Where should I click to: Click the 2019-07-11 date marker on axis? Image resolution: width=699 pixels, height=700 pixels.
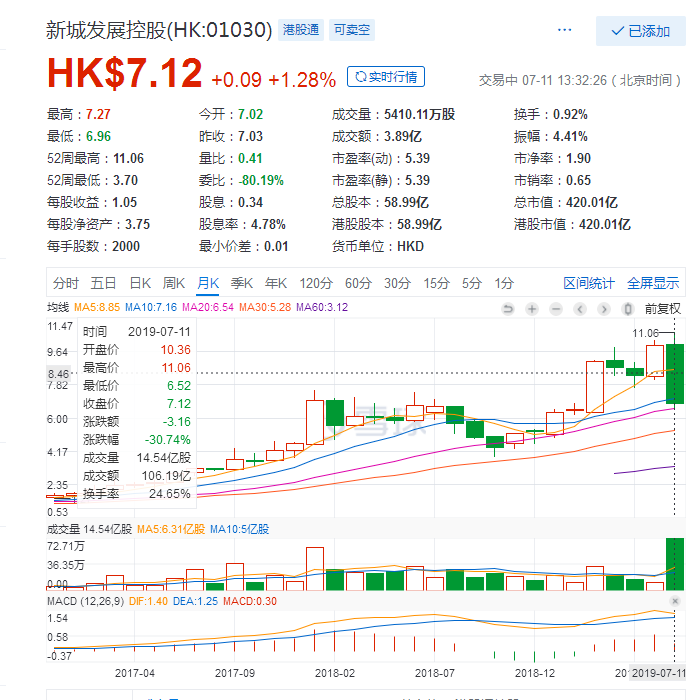[659, 673]
